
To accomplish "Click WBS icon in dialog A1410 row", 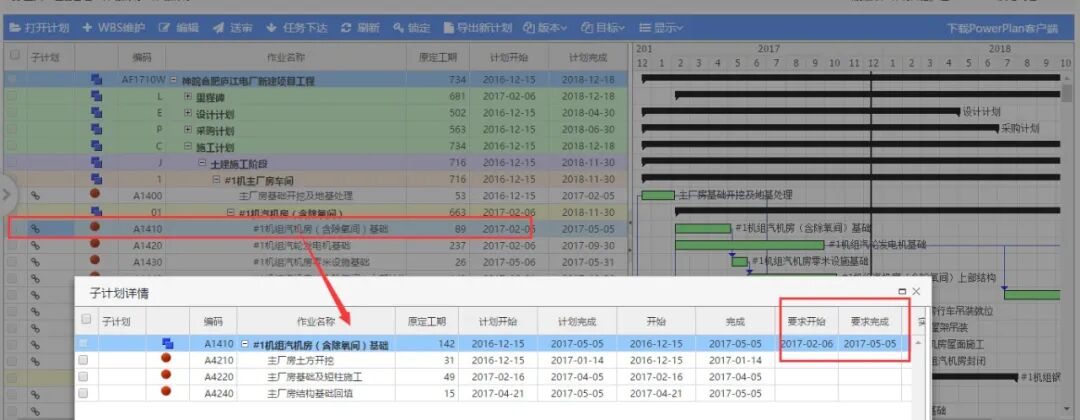I will 167,343.
